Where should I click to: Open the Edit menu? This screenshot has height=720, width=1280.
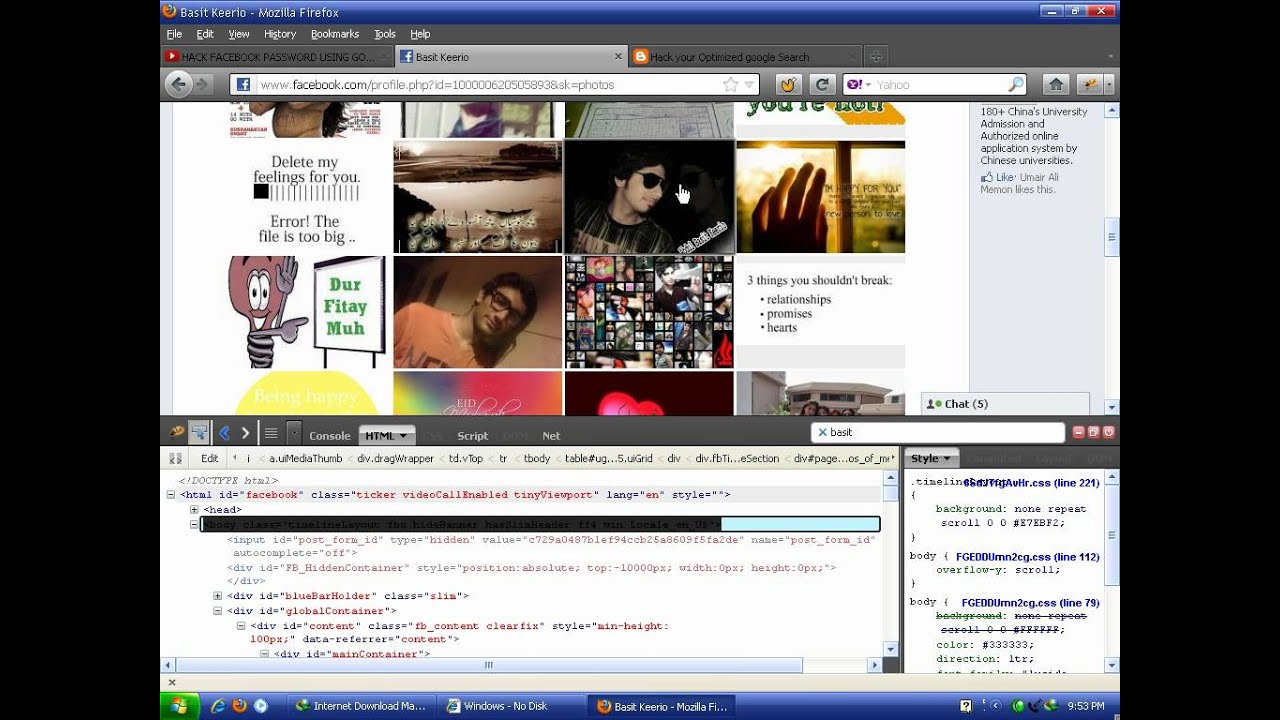[x=205, y=34]
